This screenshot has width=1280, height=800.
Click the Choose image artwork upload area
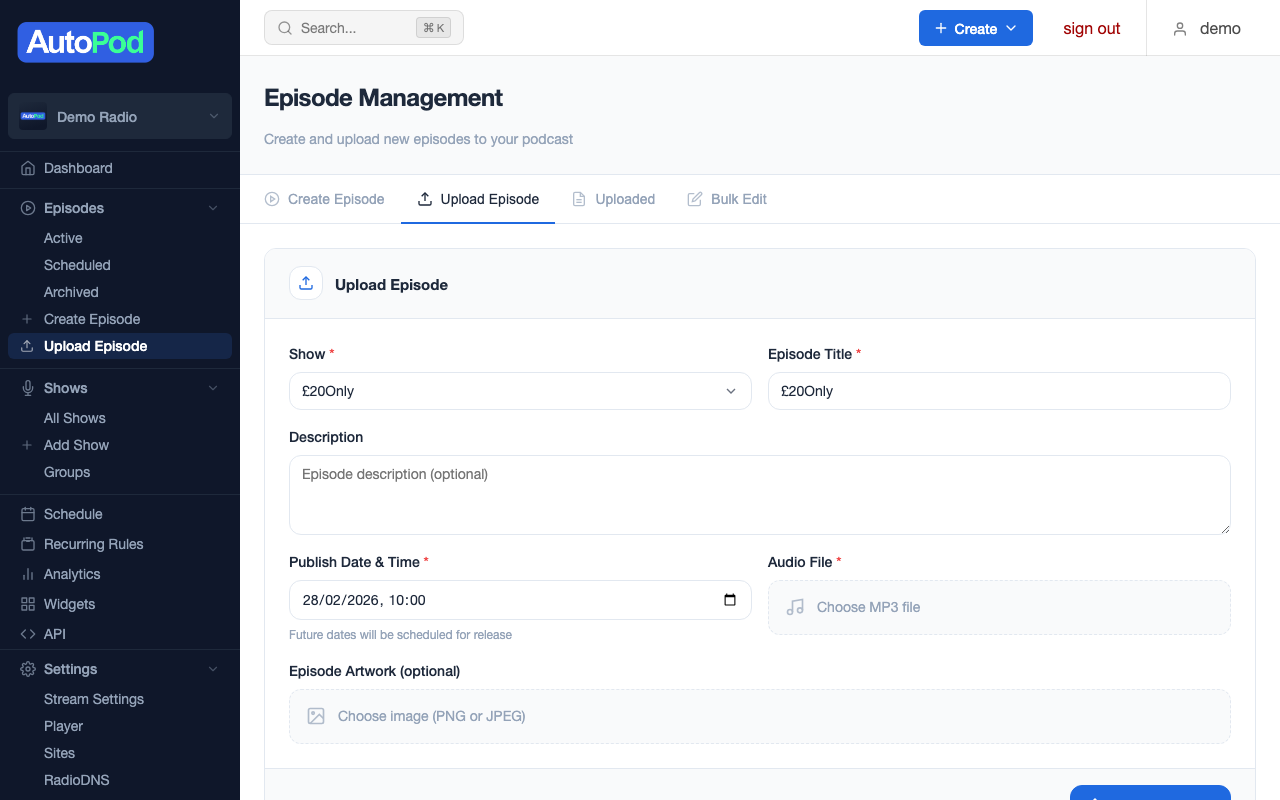click(x=759, y=716)
